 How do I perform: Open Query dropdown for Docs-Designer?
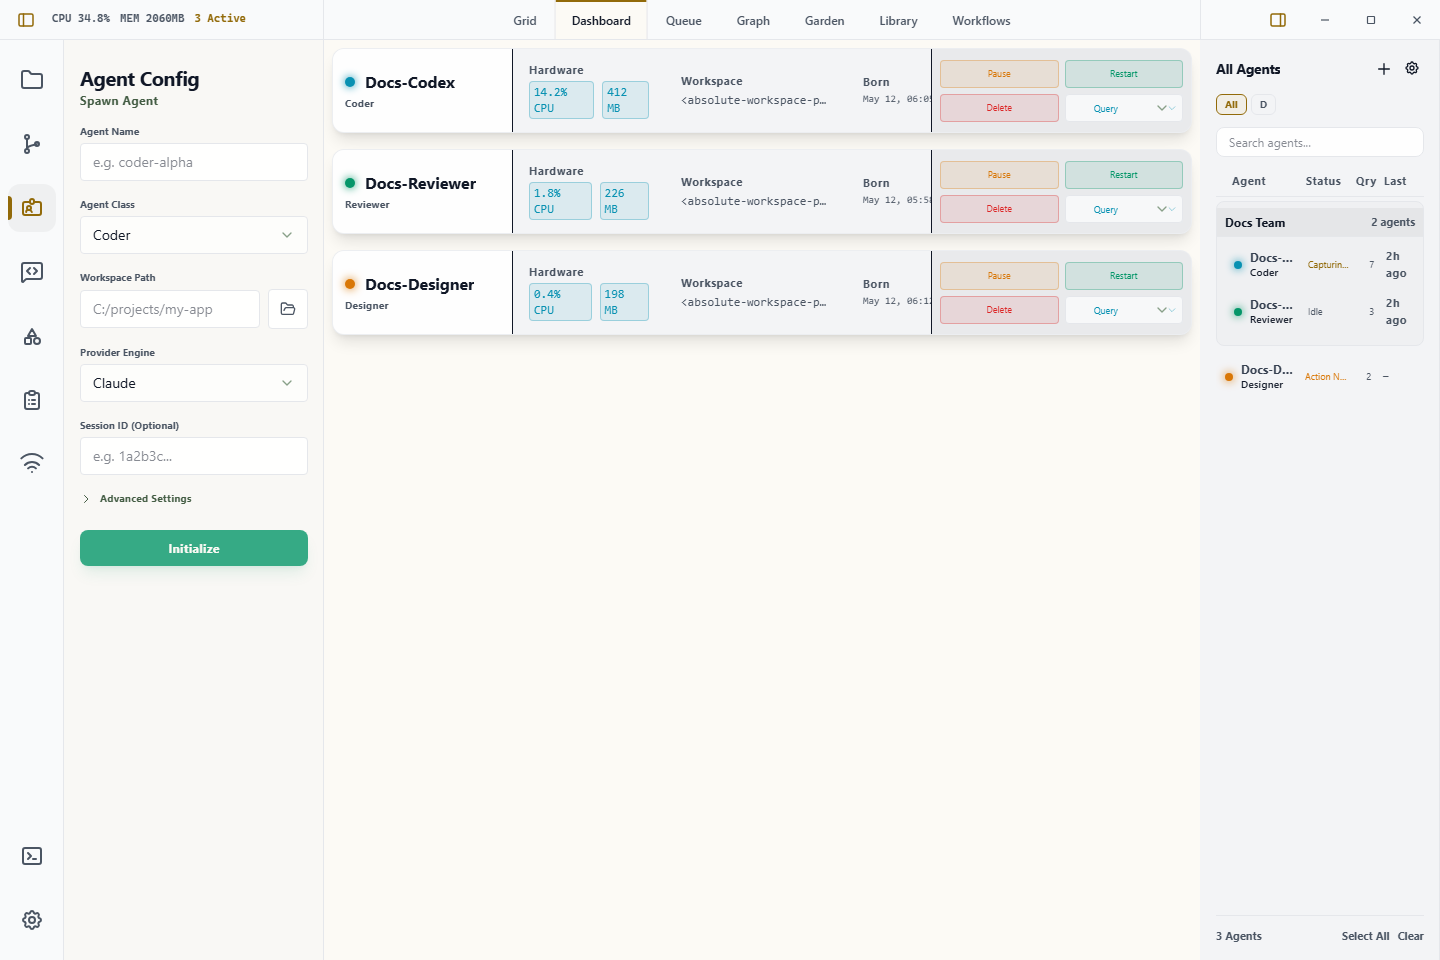[1124, 310]
